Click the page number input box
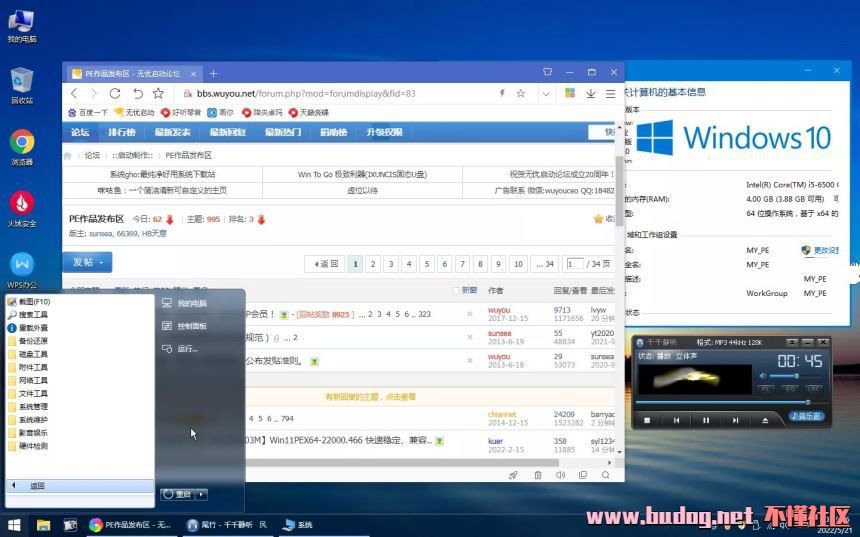 point(574,264)
